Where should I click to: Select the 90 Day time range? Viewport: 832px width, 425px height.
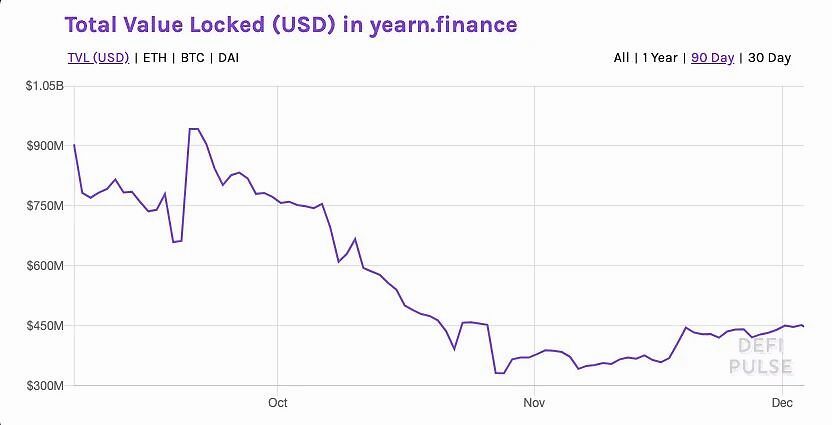(712, 58)
